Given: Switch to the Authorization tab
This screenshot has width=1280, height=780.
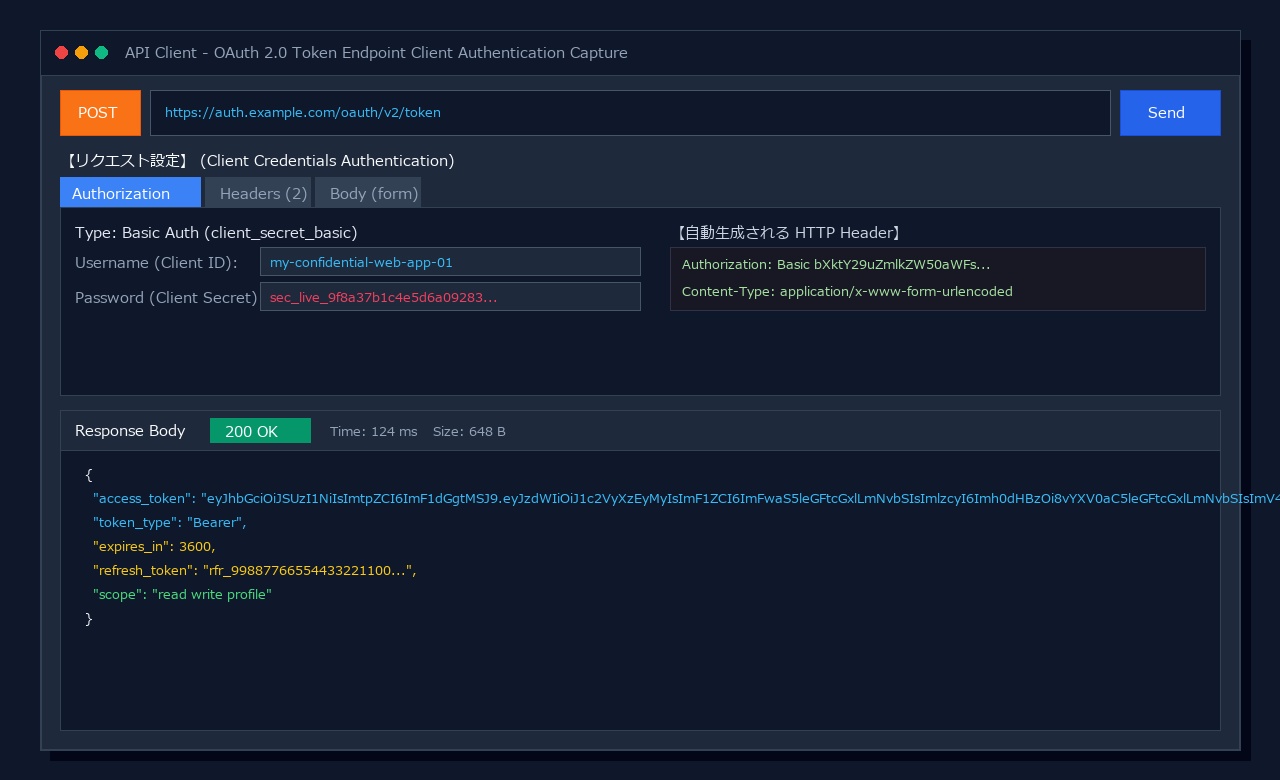Looking at the screenshot, I should click(130, 193).
